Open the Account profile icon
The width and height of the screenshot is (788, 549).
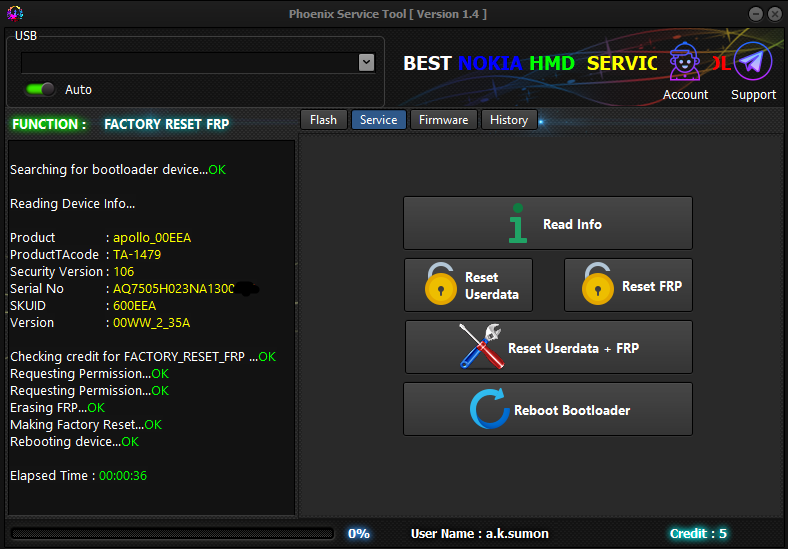tap(684, 61)
